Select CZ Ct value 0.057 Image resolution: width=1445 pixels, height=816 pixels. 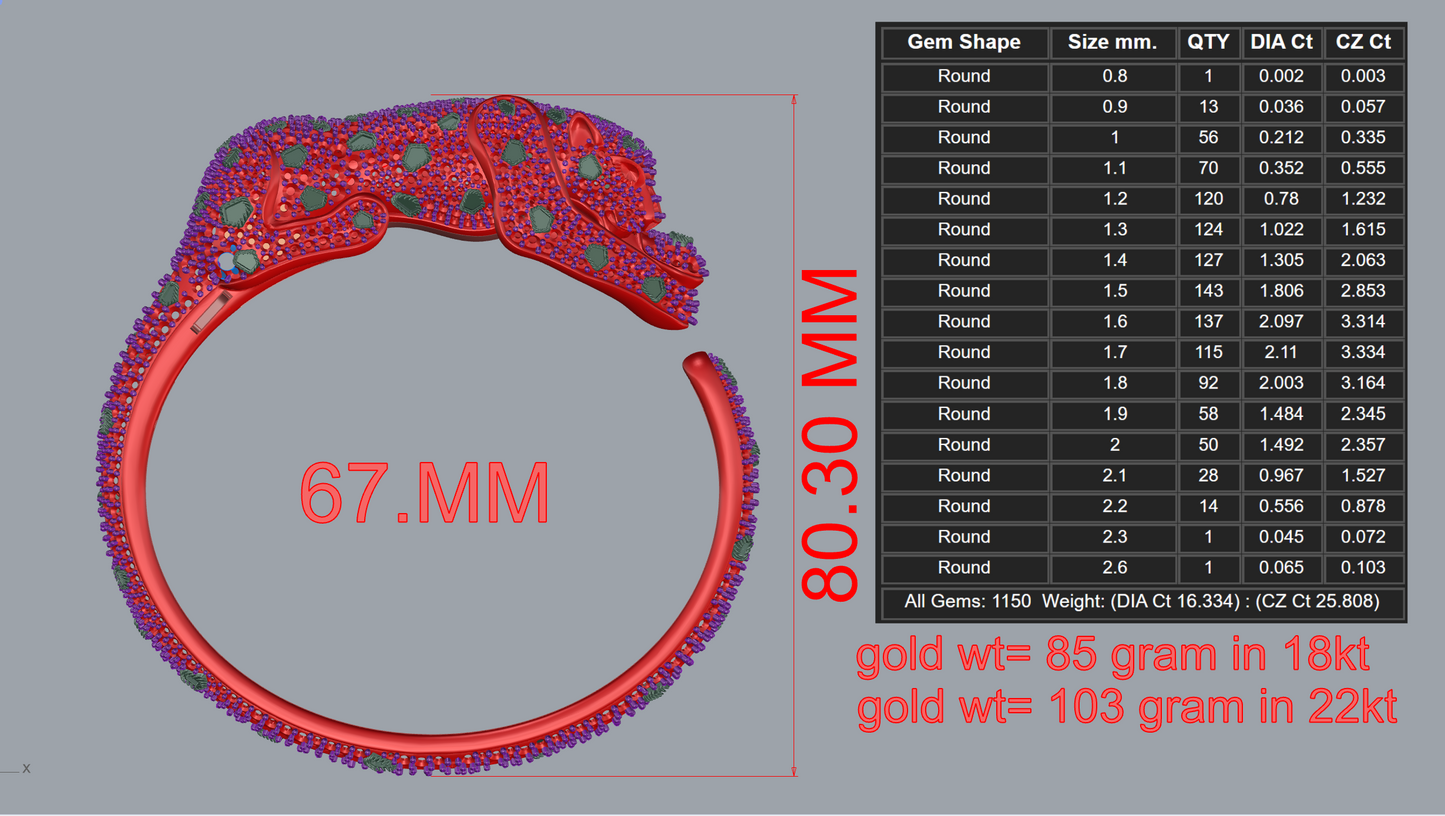(1363, 107)
